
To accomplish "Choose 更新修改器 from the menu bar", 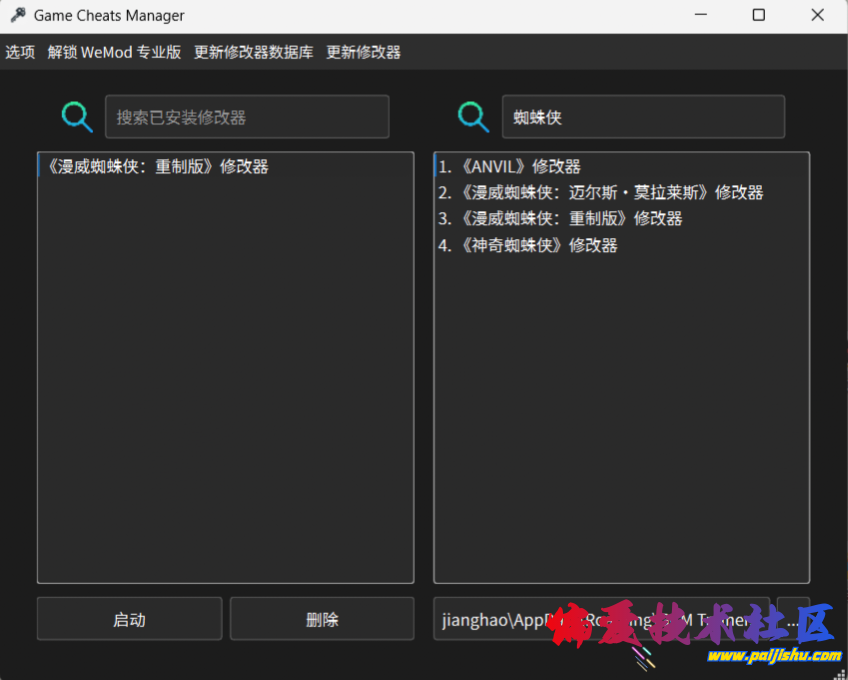I will 363,52.
